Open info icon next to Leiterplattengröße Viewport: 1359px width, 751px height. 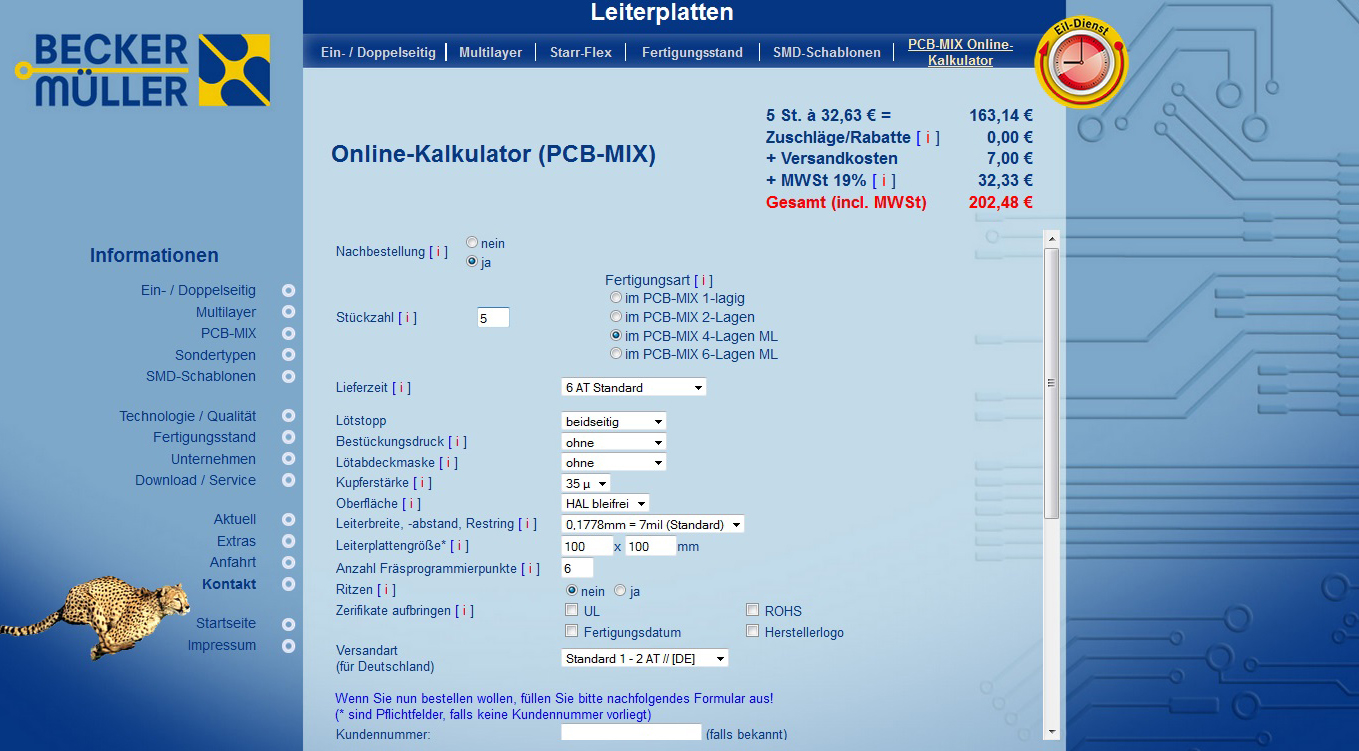tap(459, 546)
